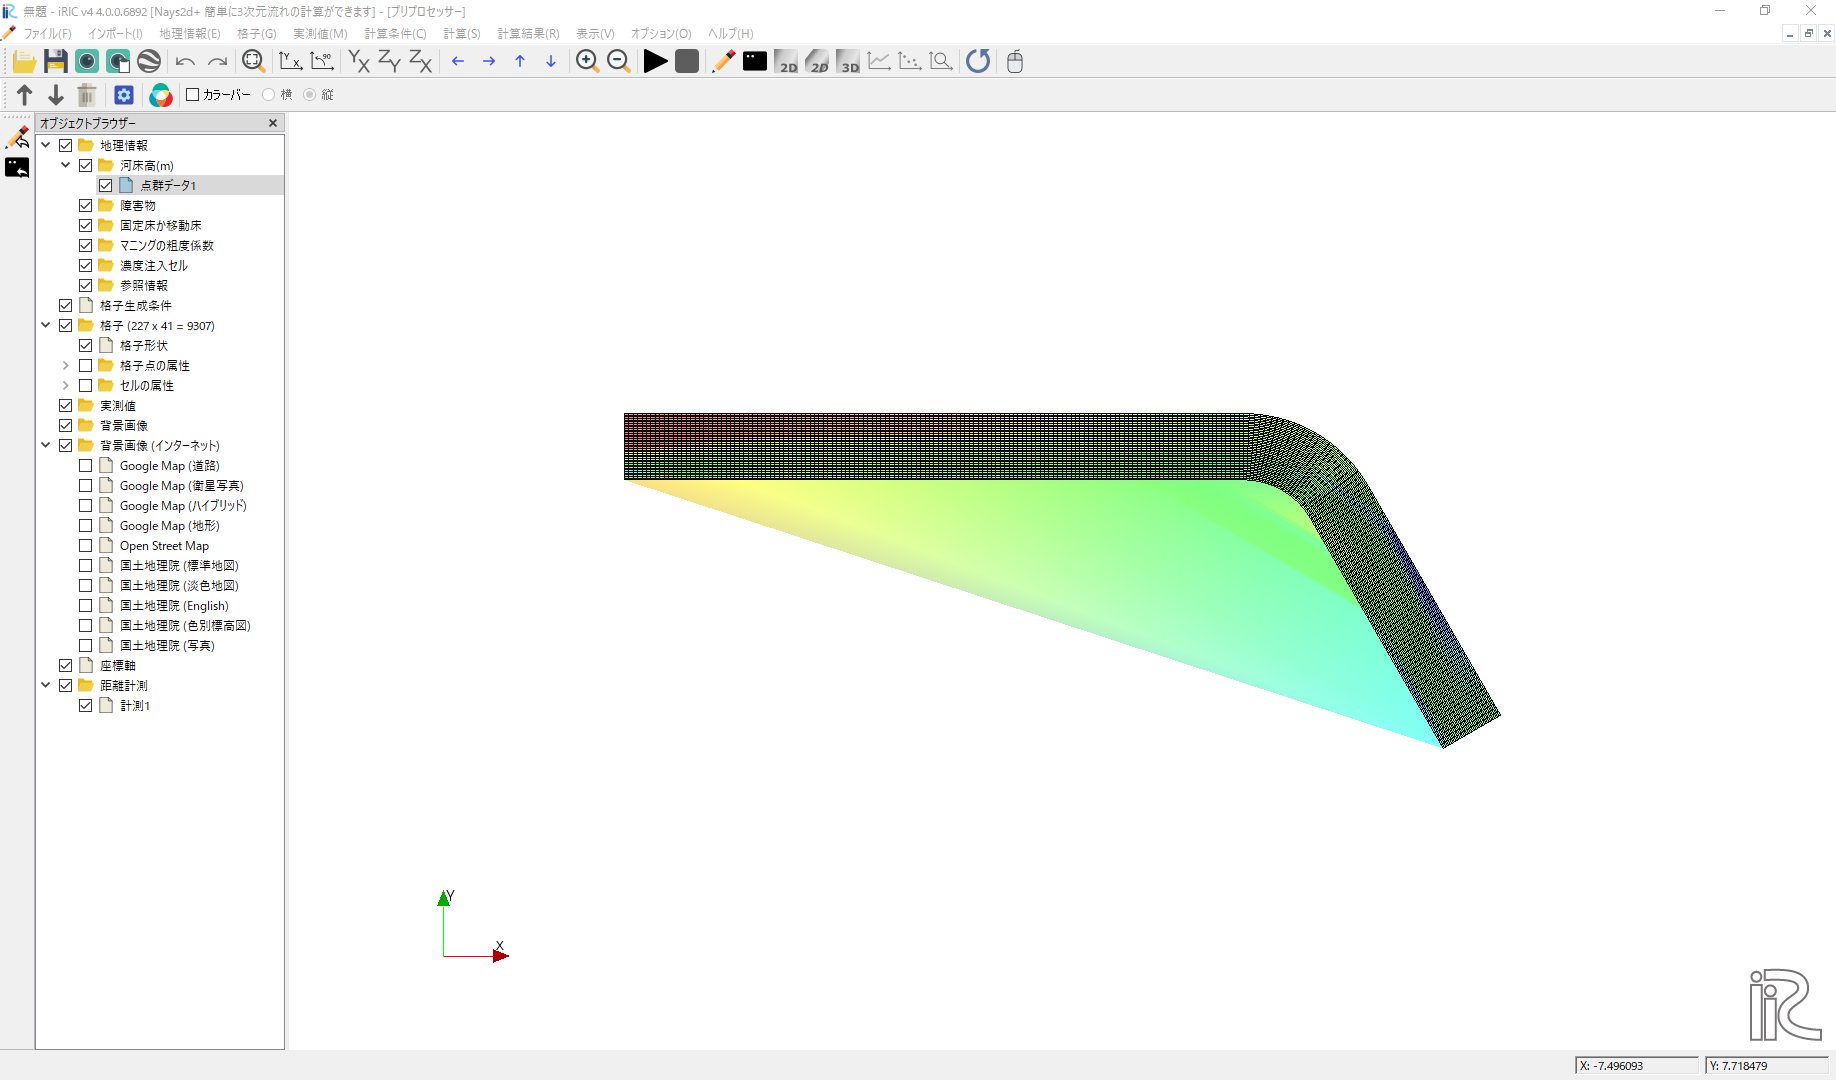Click the Zoom In magnifier icon
This screenshot has width=1836, height=1080.
pyautogui.click(x=587, y=62)
